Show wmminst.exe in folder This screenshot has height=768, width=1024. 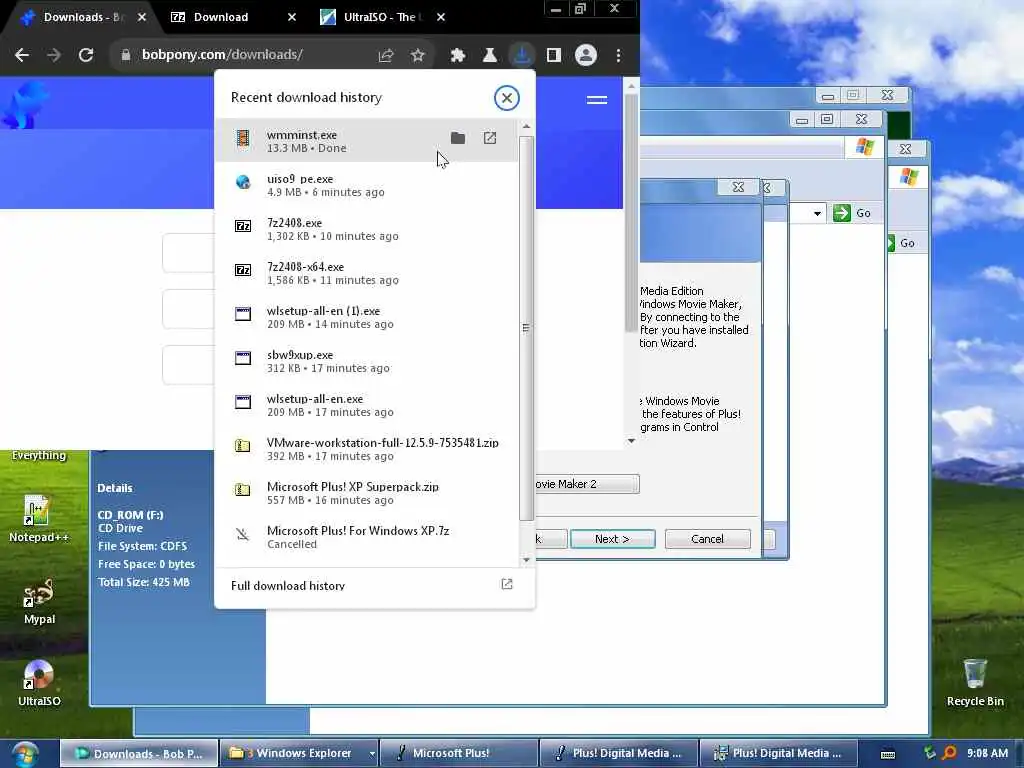pyautogui.click(x=458, y=138)
